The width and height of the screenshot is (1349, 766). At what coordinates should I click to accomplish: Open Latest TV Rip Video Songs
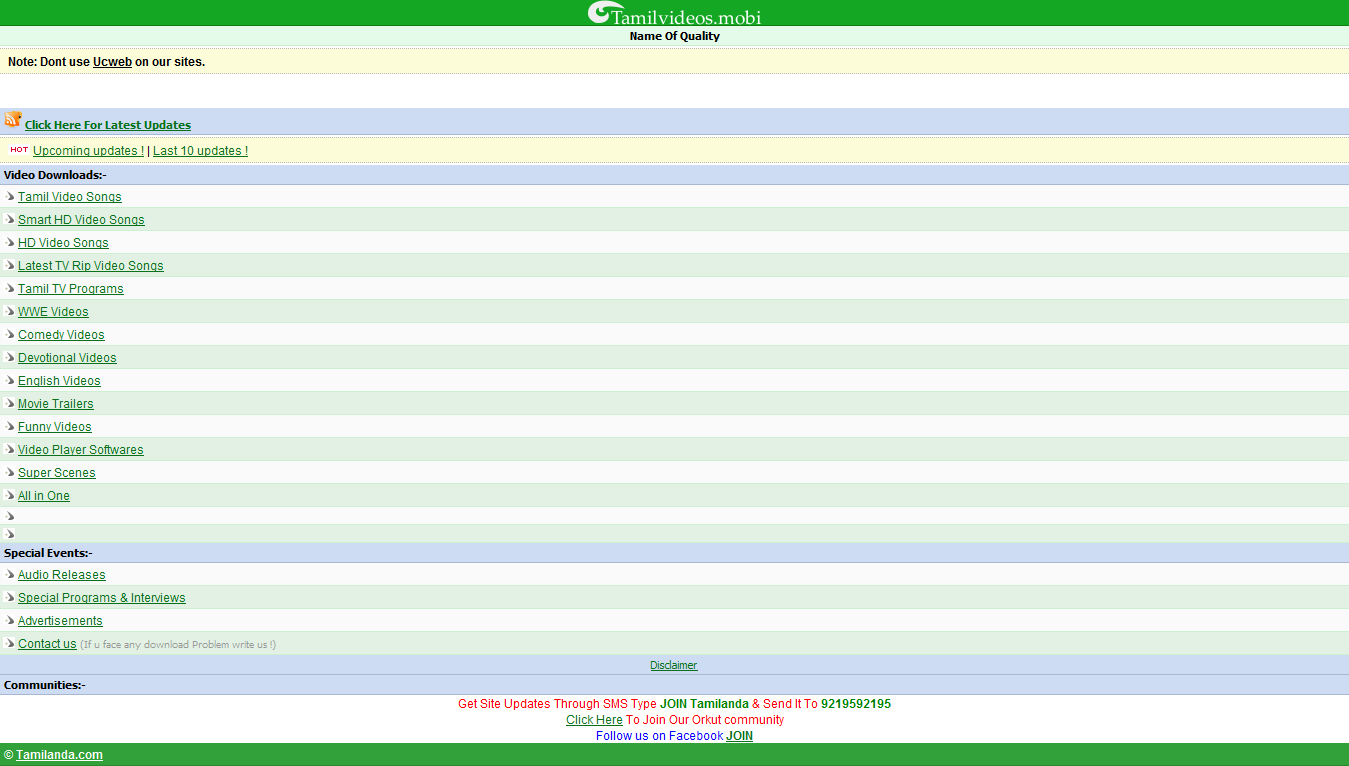pyautogui.click(x=91, y=266)
